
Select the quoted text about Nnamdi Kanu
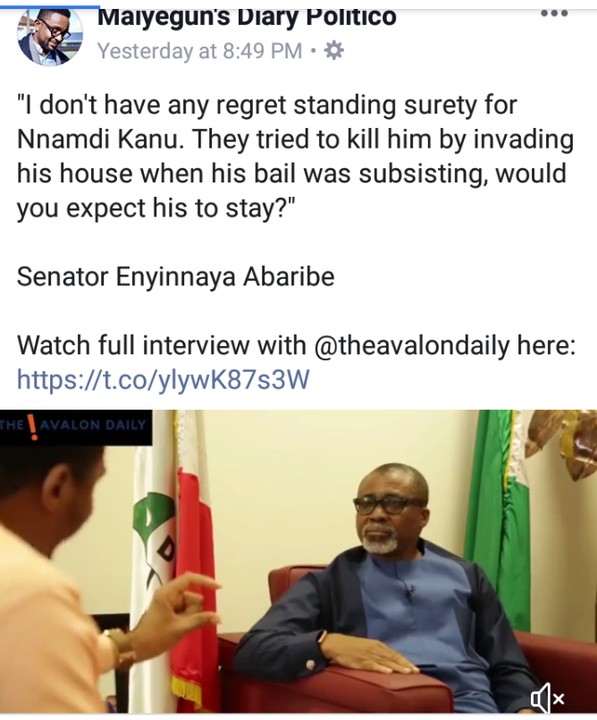(295, 156)
